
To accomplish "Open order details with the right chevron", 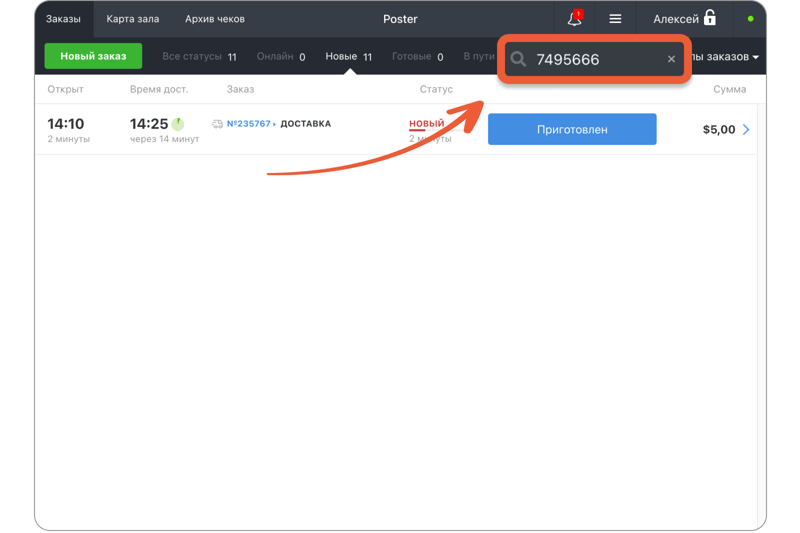I will click(746, 130).
